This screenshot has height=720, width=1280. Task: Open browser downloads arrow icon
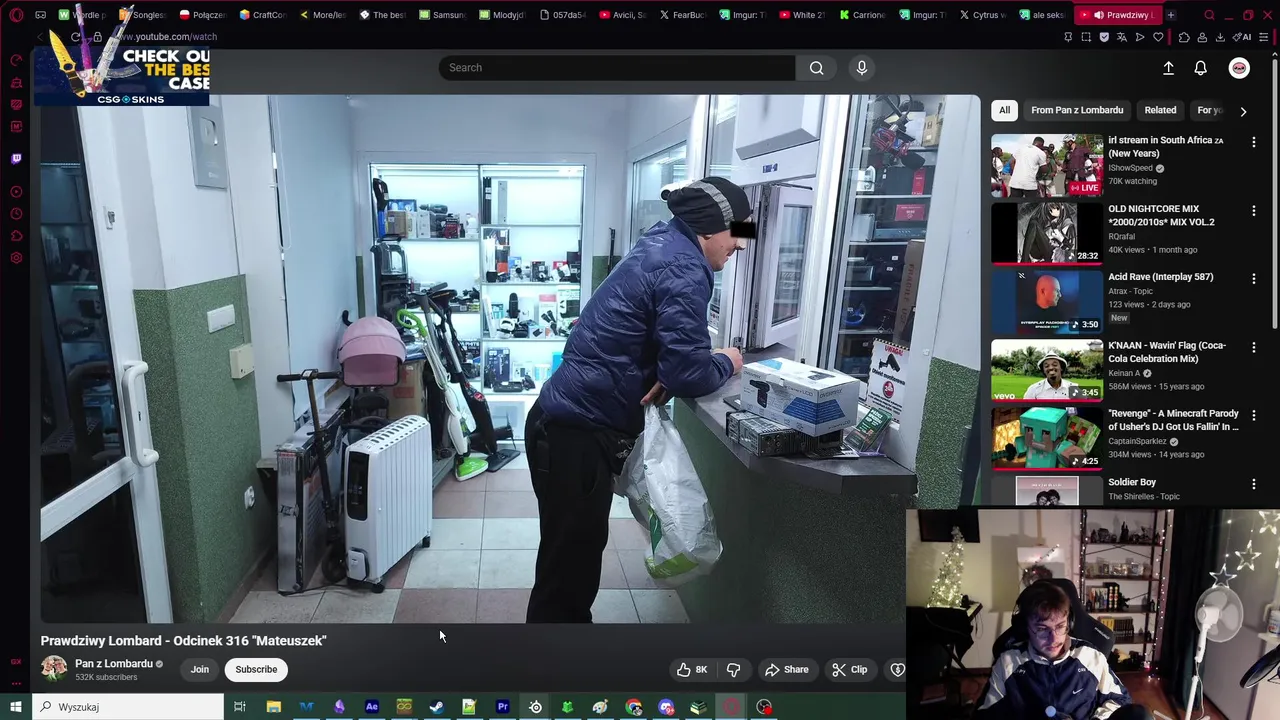point(1220,37)
